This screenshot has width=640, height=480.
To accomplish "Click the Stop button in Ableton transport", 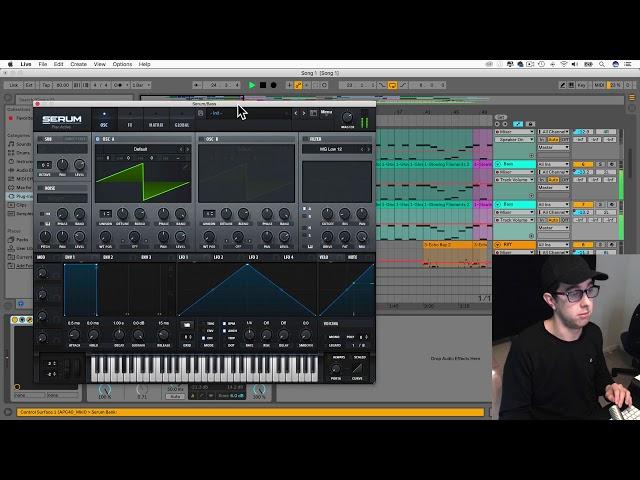I will (263, 85).
